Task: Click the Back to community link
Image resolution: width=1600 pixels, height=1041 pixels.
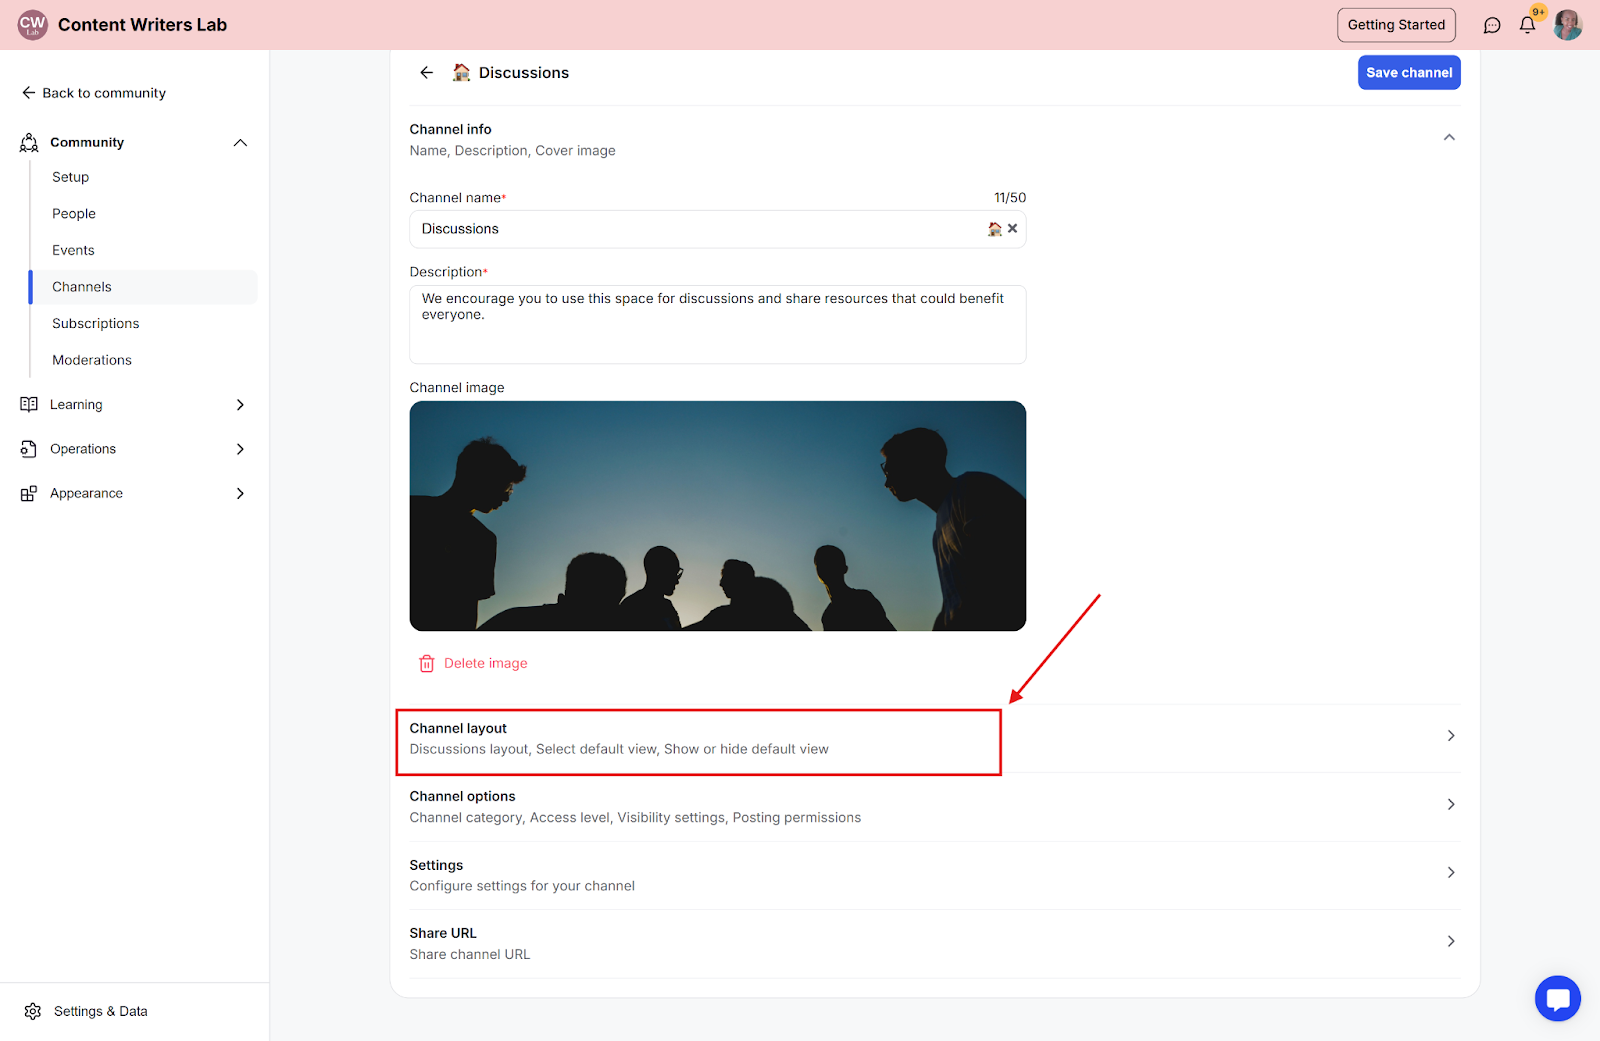Action: (x=94, y=93)
